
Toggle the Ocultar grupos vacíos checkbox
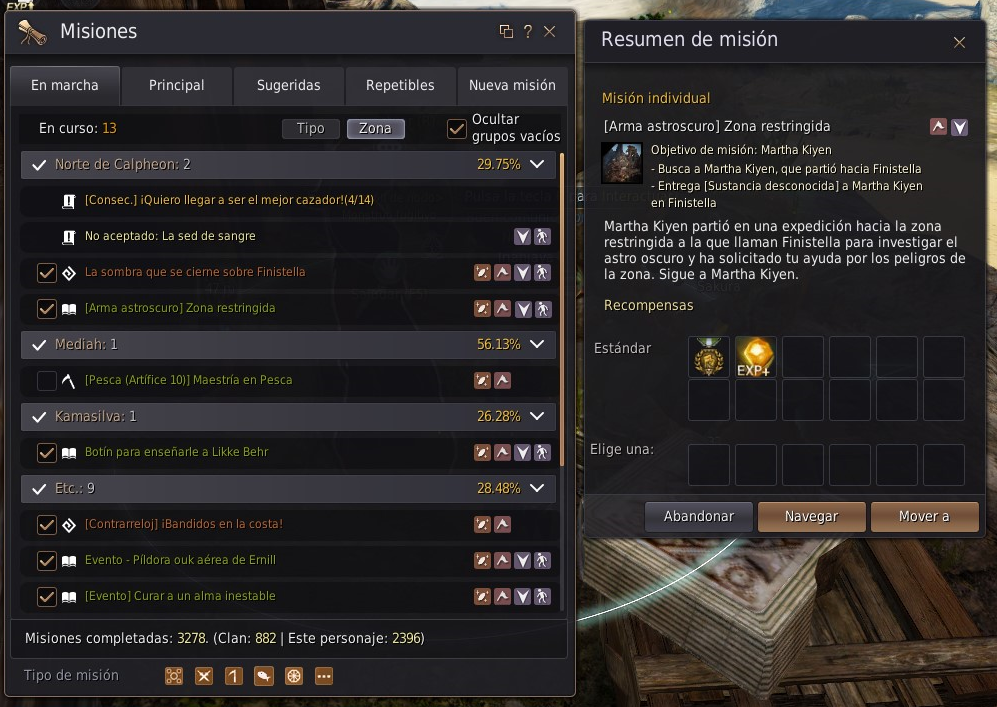(457, 128)
